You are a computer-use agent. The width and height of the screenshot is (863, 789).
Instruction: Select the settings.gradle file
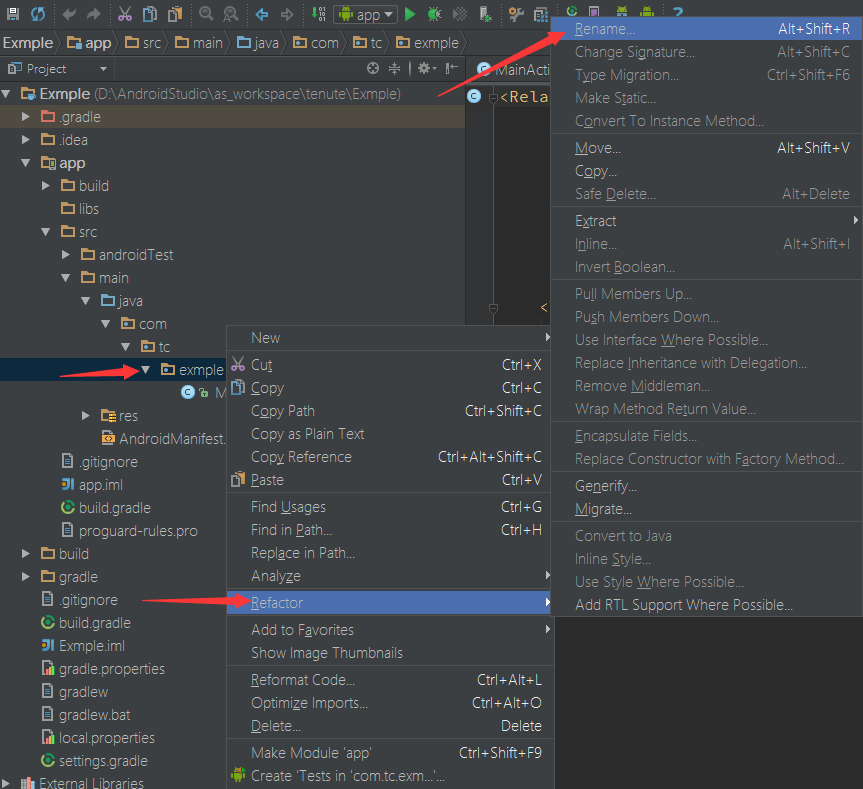[x=94, y=760]
